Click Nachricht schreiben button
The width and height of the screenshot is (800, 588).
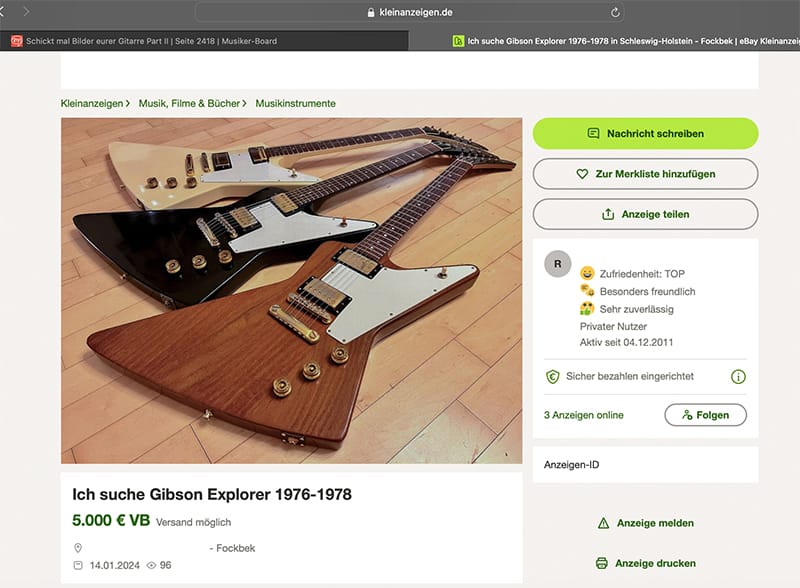pyautogui.click(x=645, y=133)
